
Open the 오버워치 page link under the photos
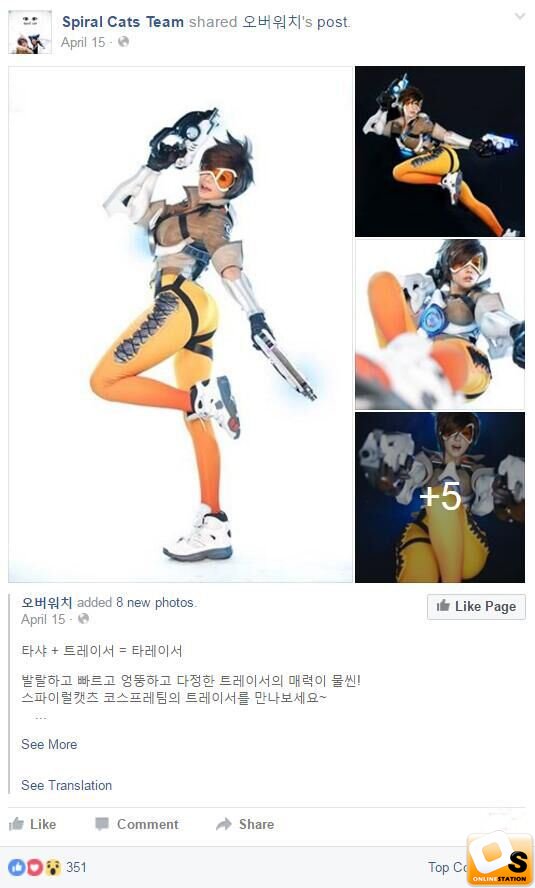[x=46, y=602]
